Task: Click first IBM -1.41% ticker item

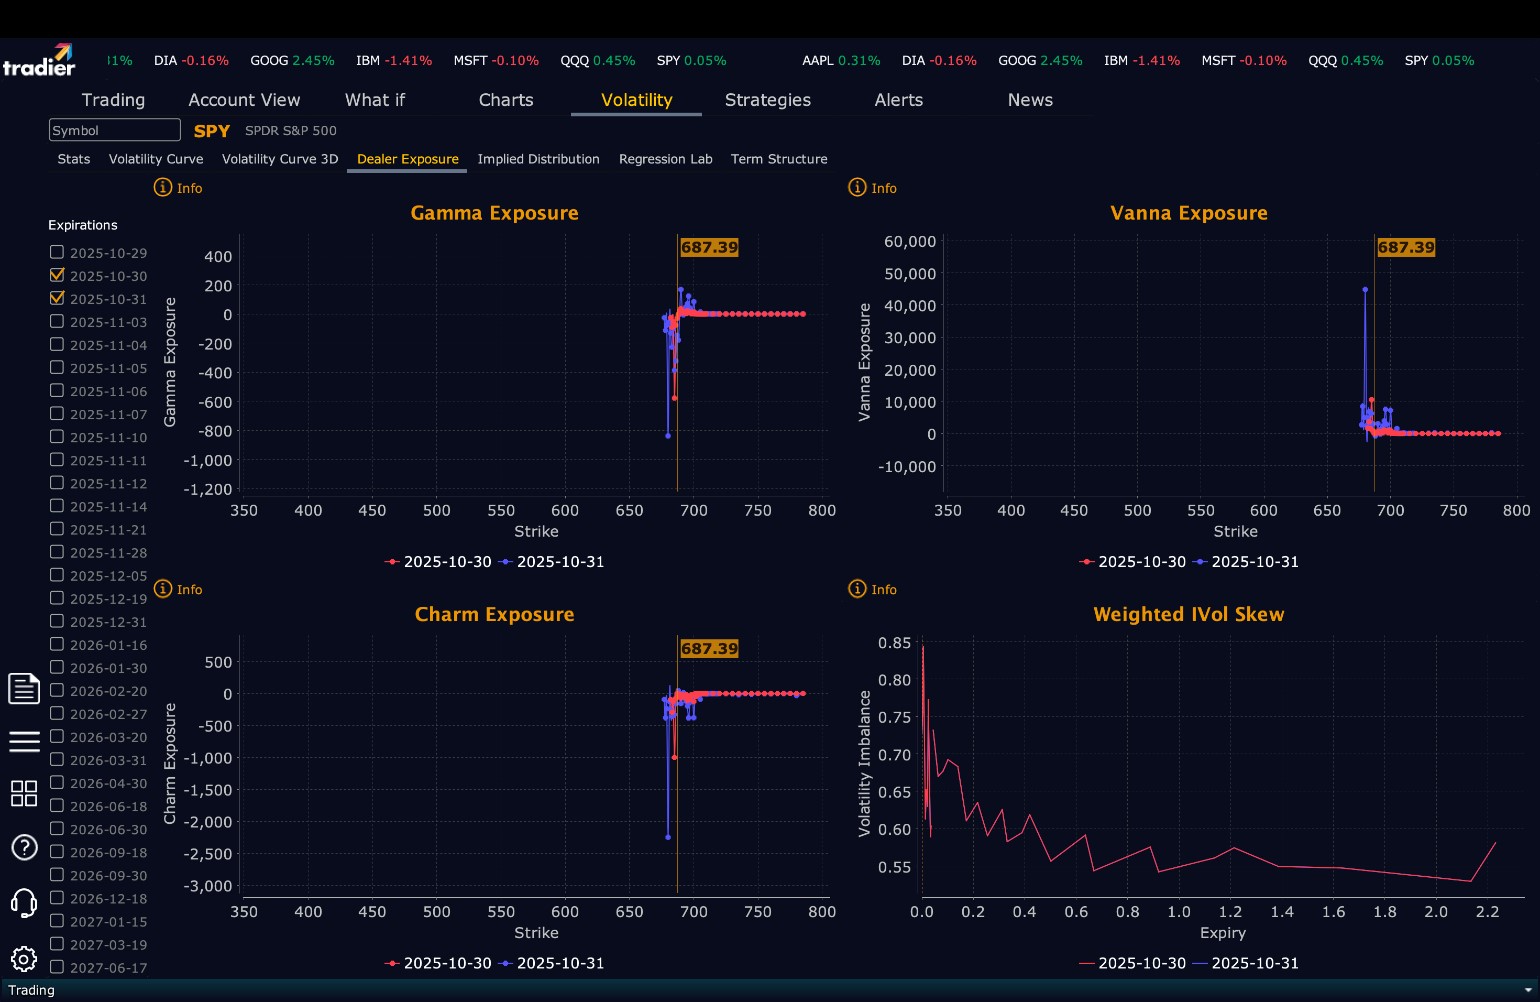Action: [x=394, y=61]
